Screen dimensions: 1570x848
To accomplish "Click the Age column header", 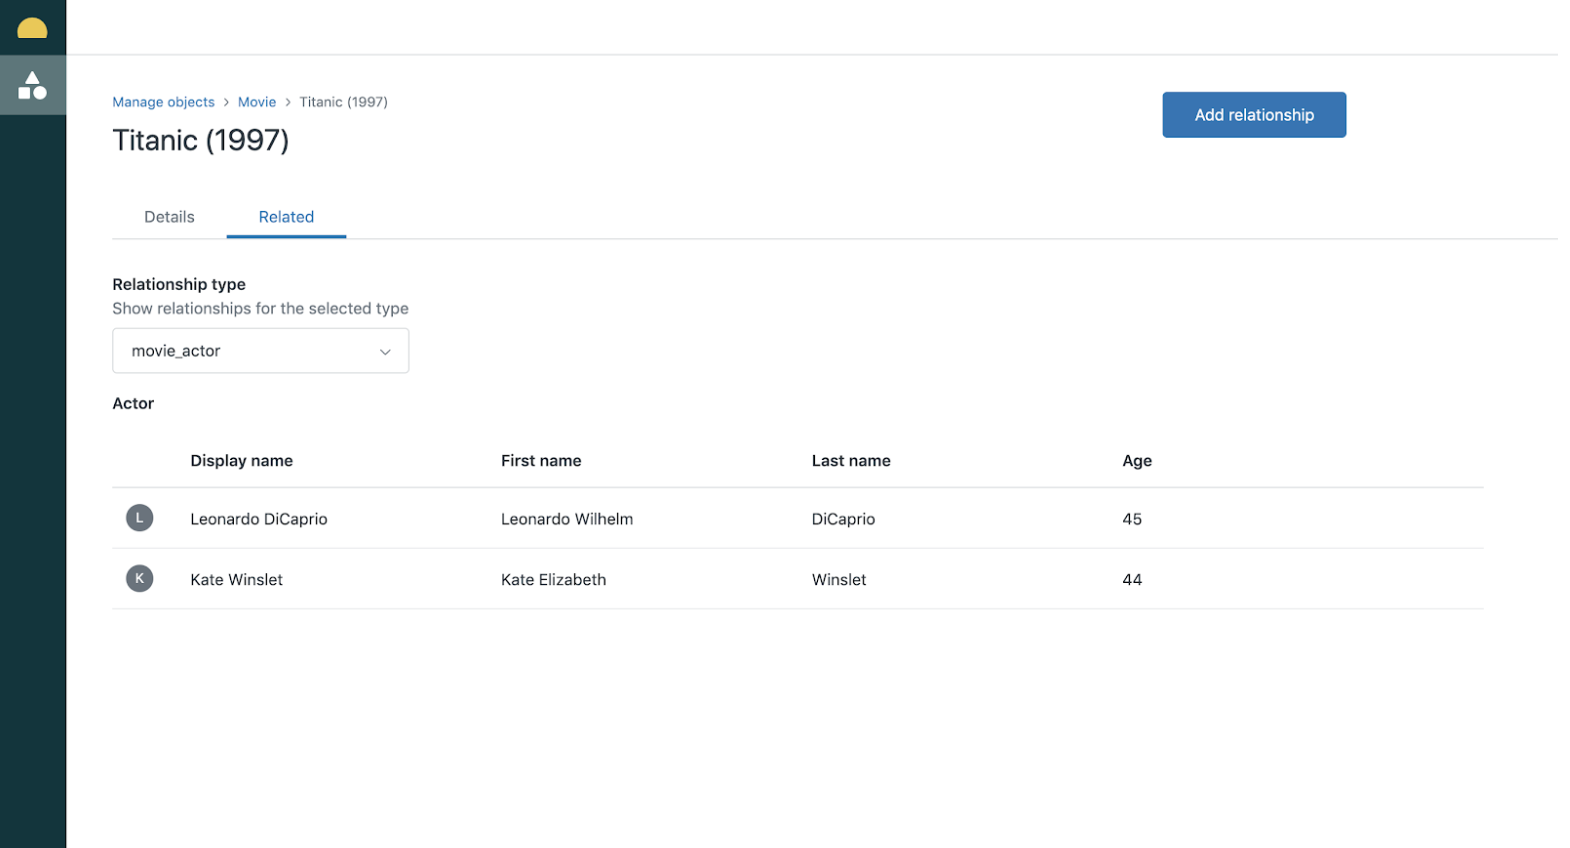I will click(1137, 461).
